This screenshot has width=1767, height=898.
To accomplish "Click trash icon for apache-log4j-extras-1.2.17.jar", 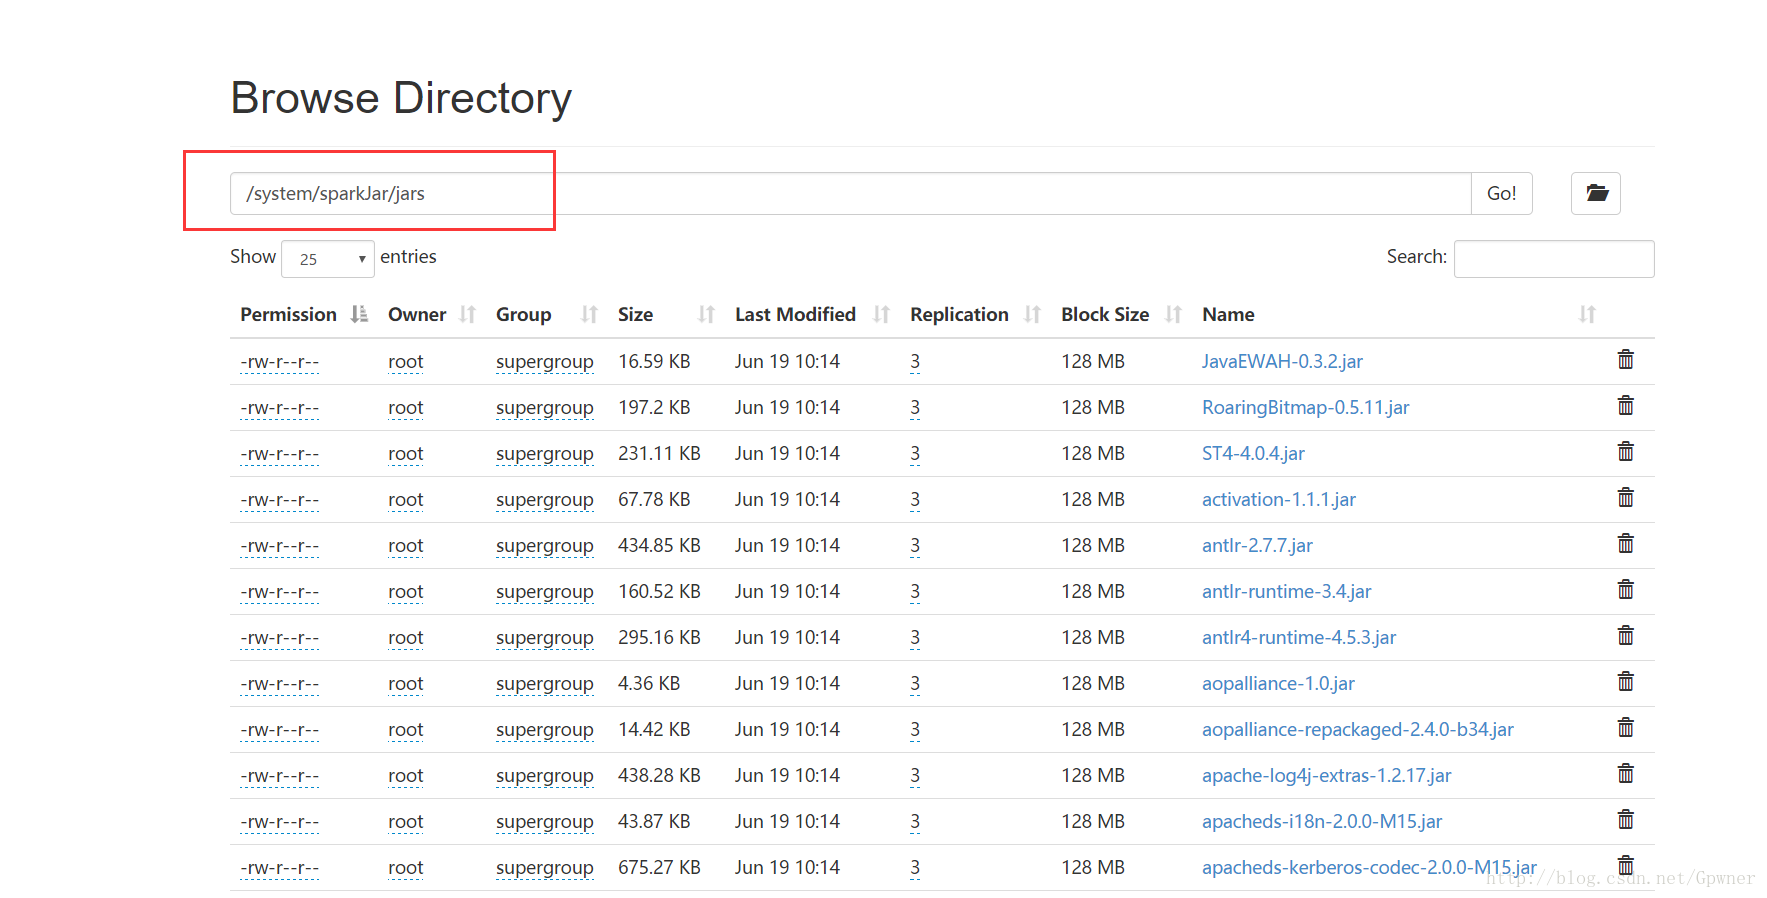I will pyautogui.click(x=1625, y=774).
